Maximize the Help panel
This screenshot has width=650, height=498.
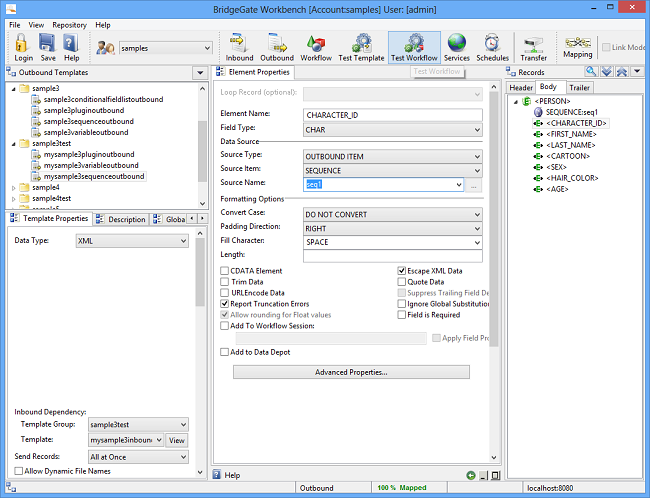click(495, 476)
